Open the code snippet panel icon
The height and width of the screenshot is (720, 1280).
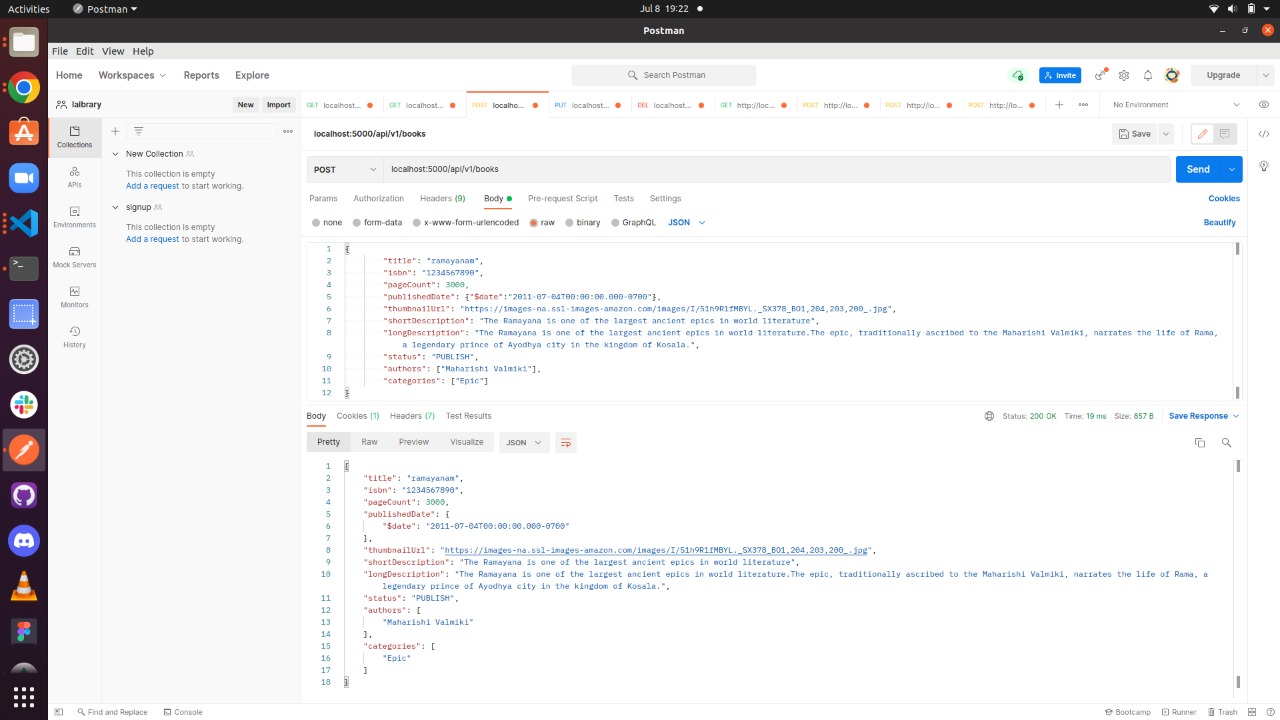click(1264, 134)
